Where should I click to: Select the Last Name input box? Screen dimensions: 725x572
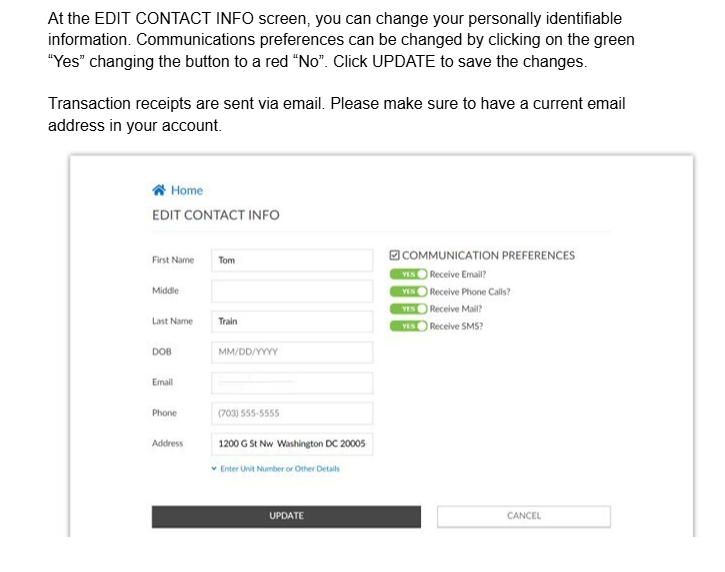[292, 322]
